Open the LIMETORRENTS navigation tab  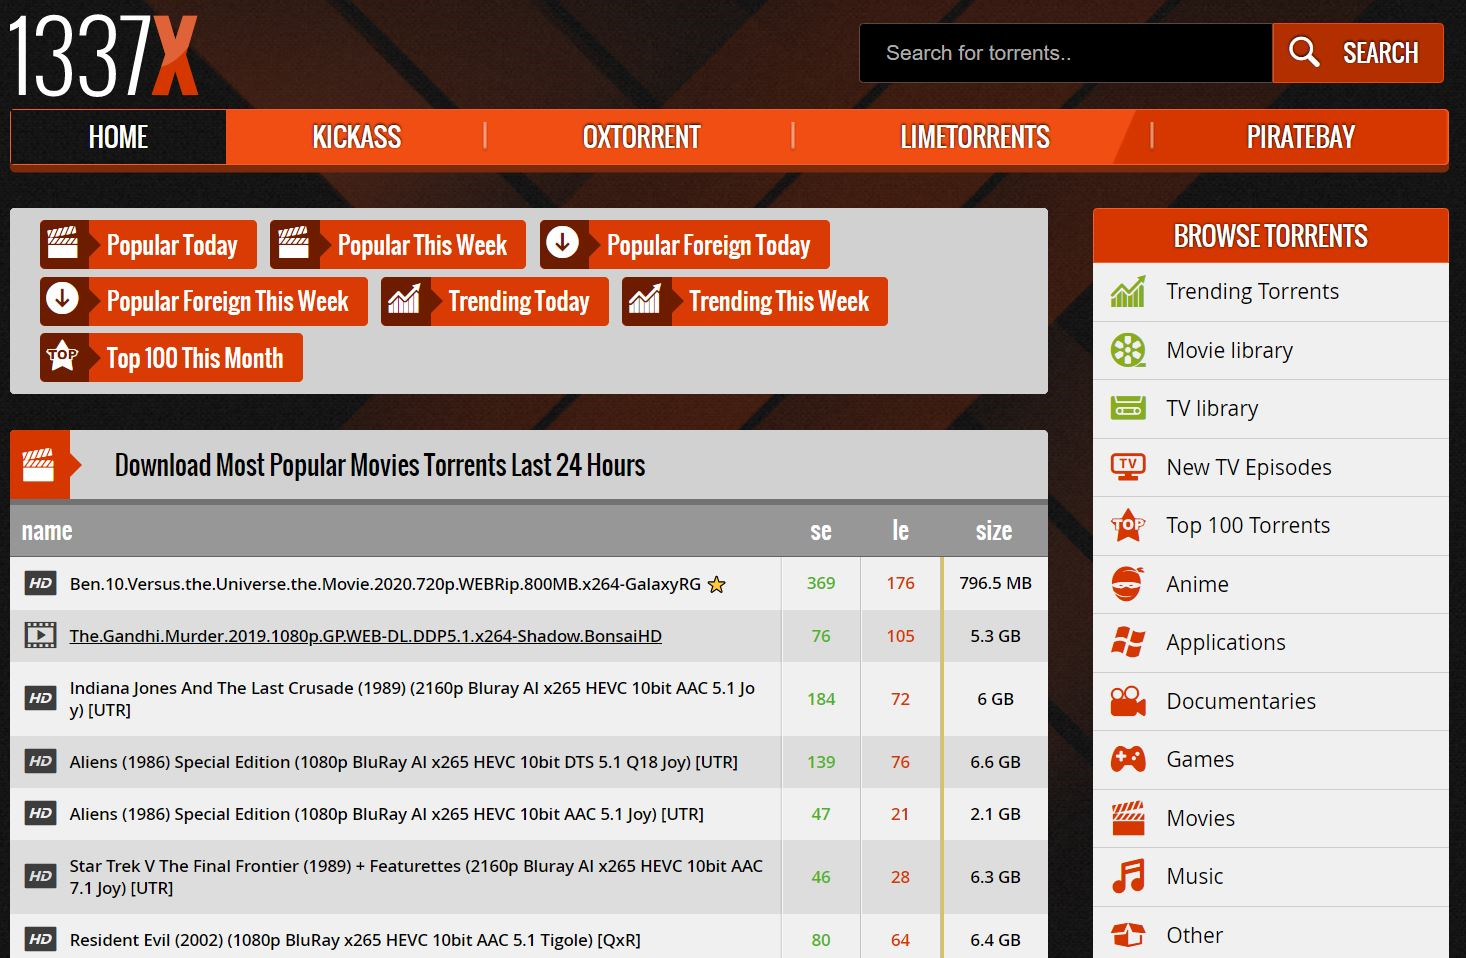[x=975, y=137]
